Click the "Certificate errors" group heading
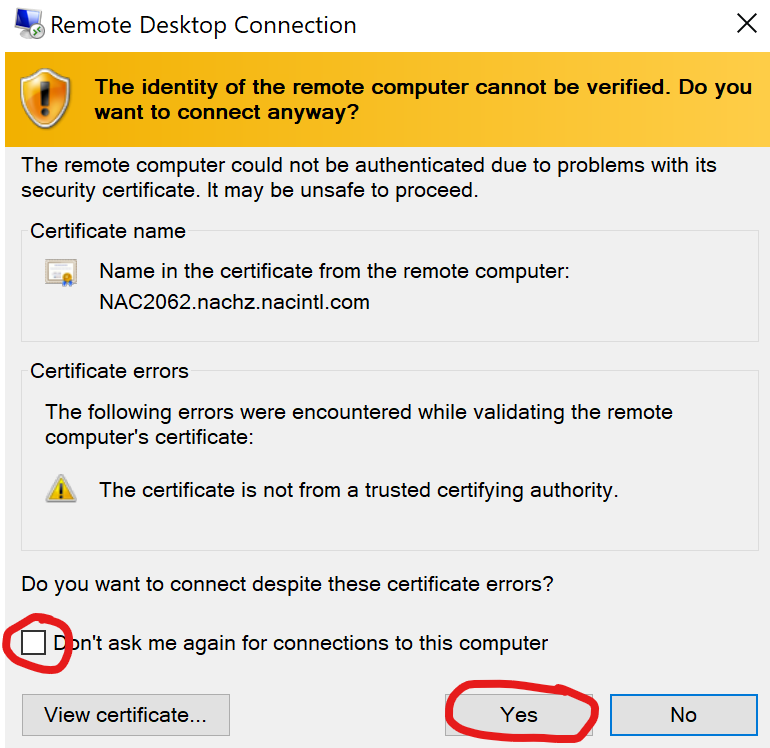Image resolution: width=770 pixels, height=748 pixels. coord(109,371)
